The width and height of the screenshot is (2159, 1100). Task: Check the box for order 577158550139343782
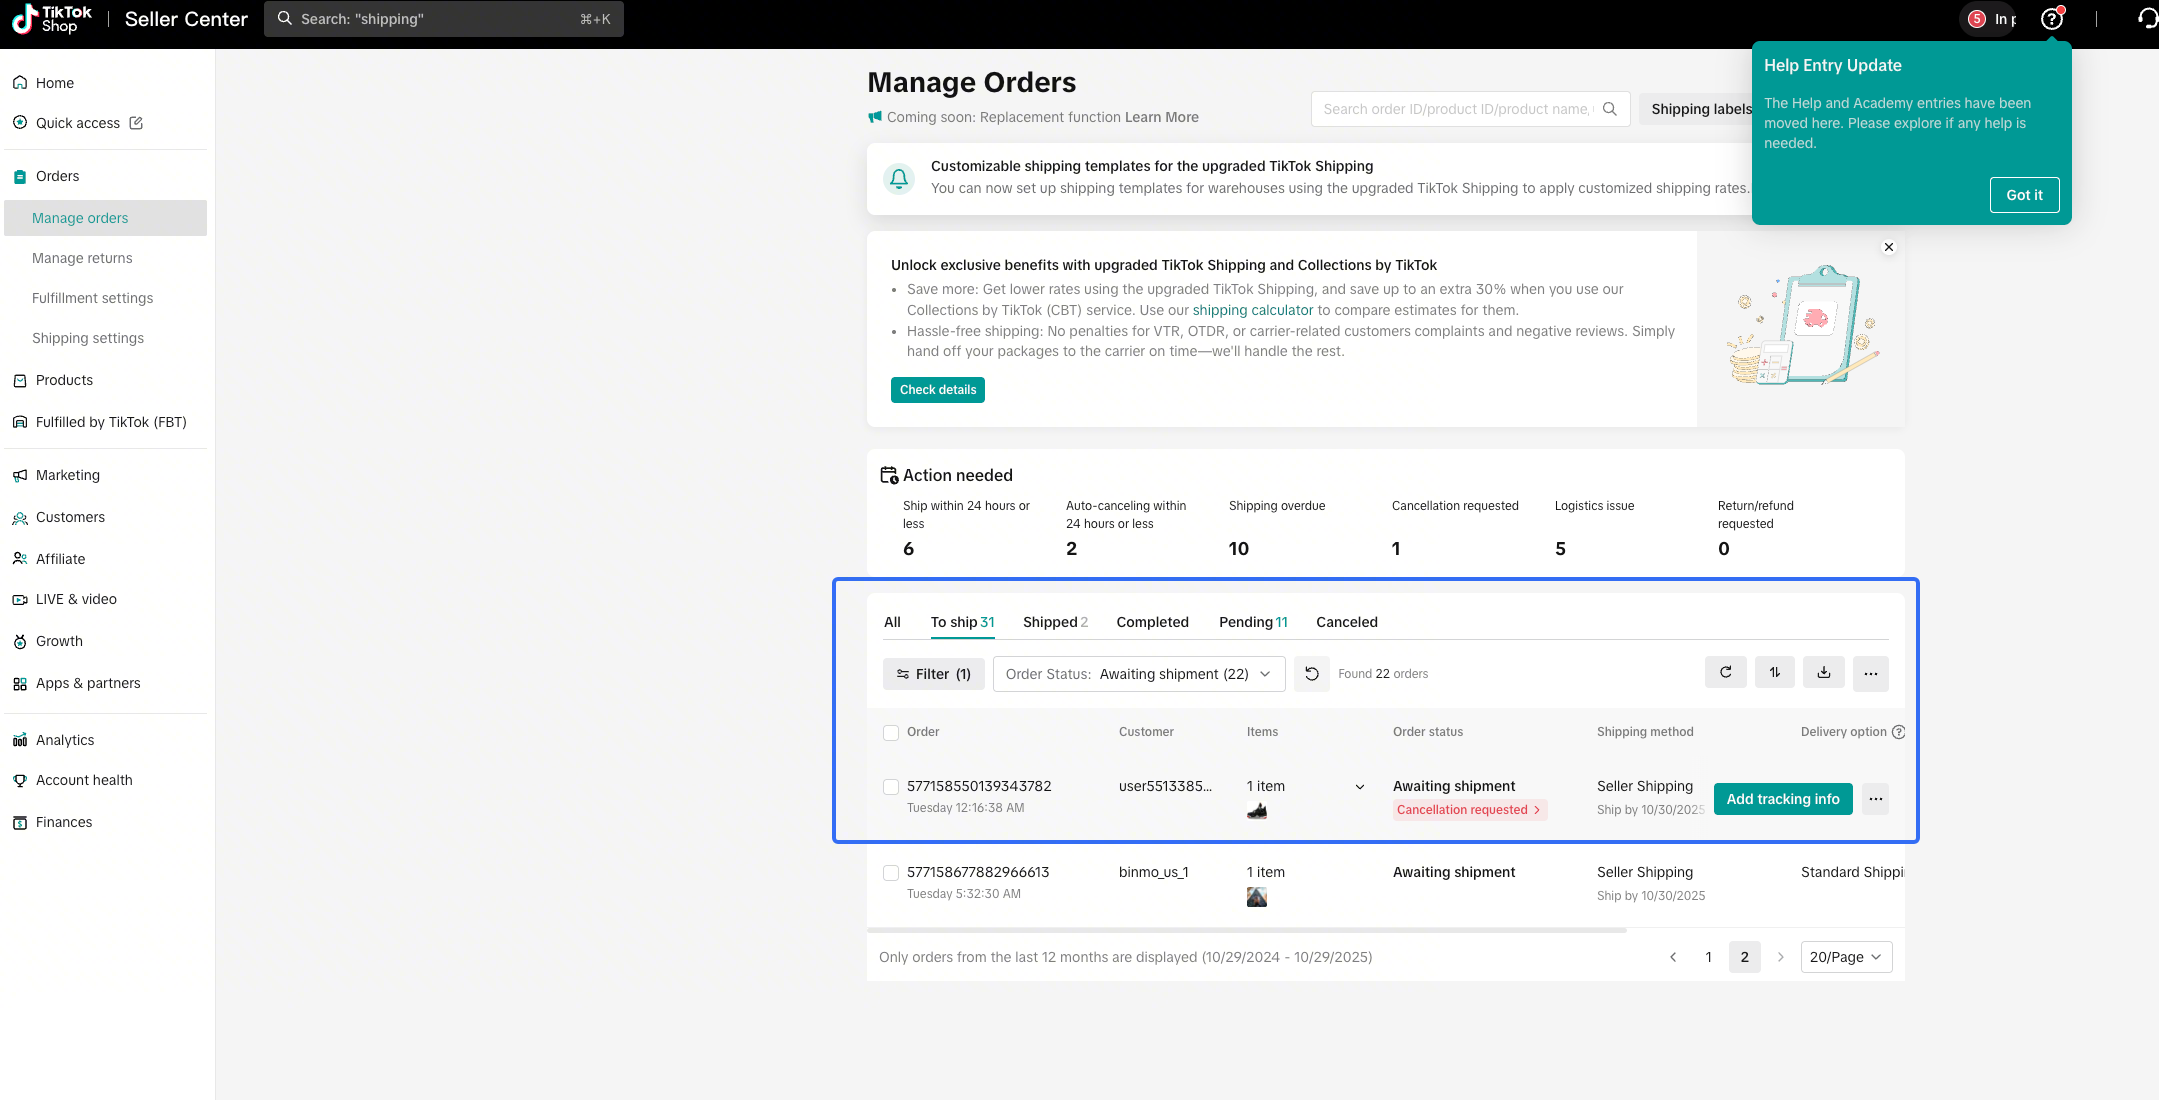point(891,787)
